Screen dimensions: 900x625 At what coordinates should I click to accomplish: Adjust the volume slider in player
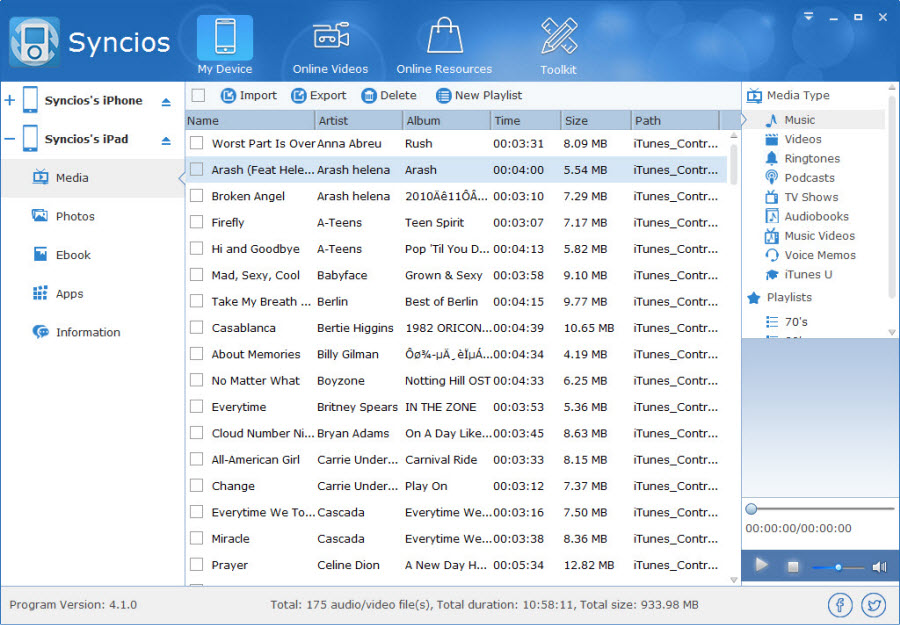(838, 567)
